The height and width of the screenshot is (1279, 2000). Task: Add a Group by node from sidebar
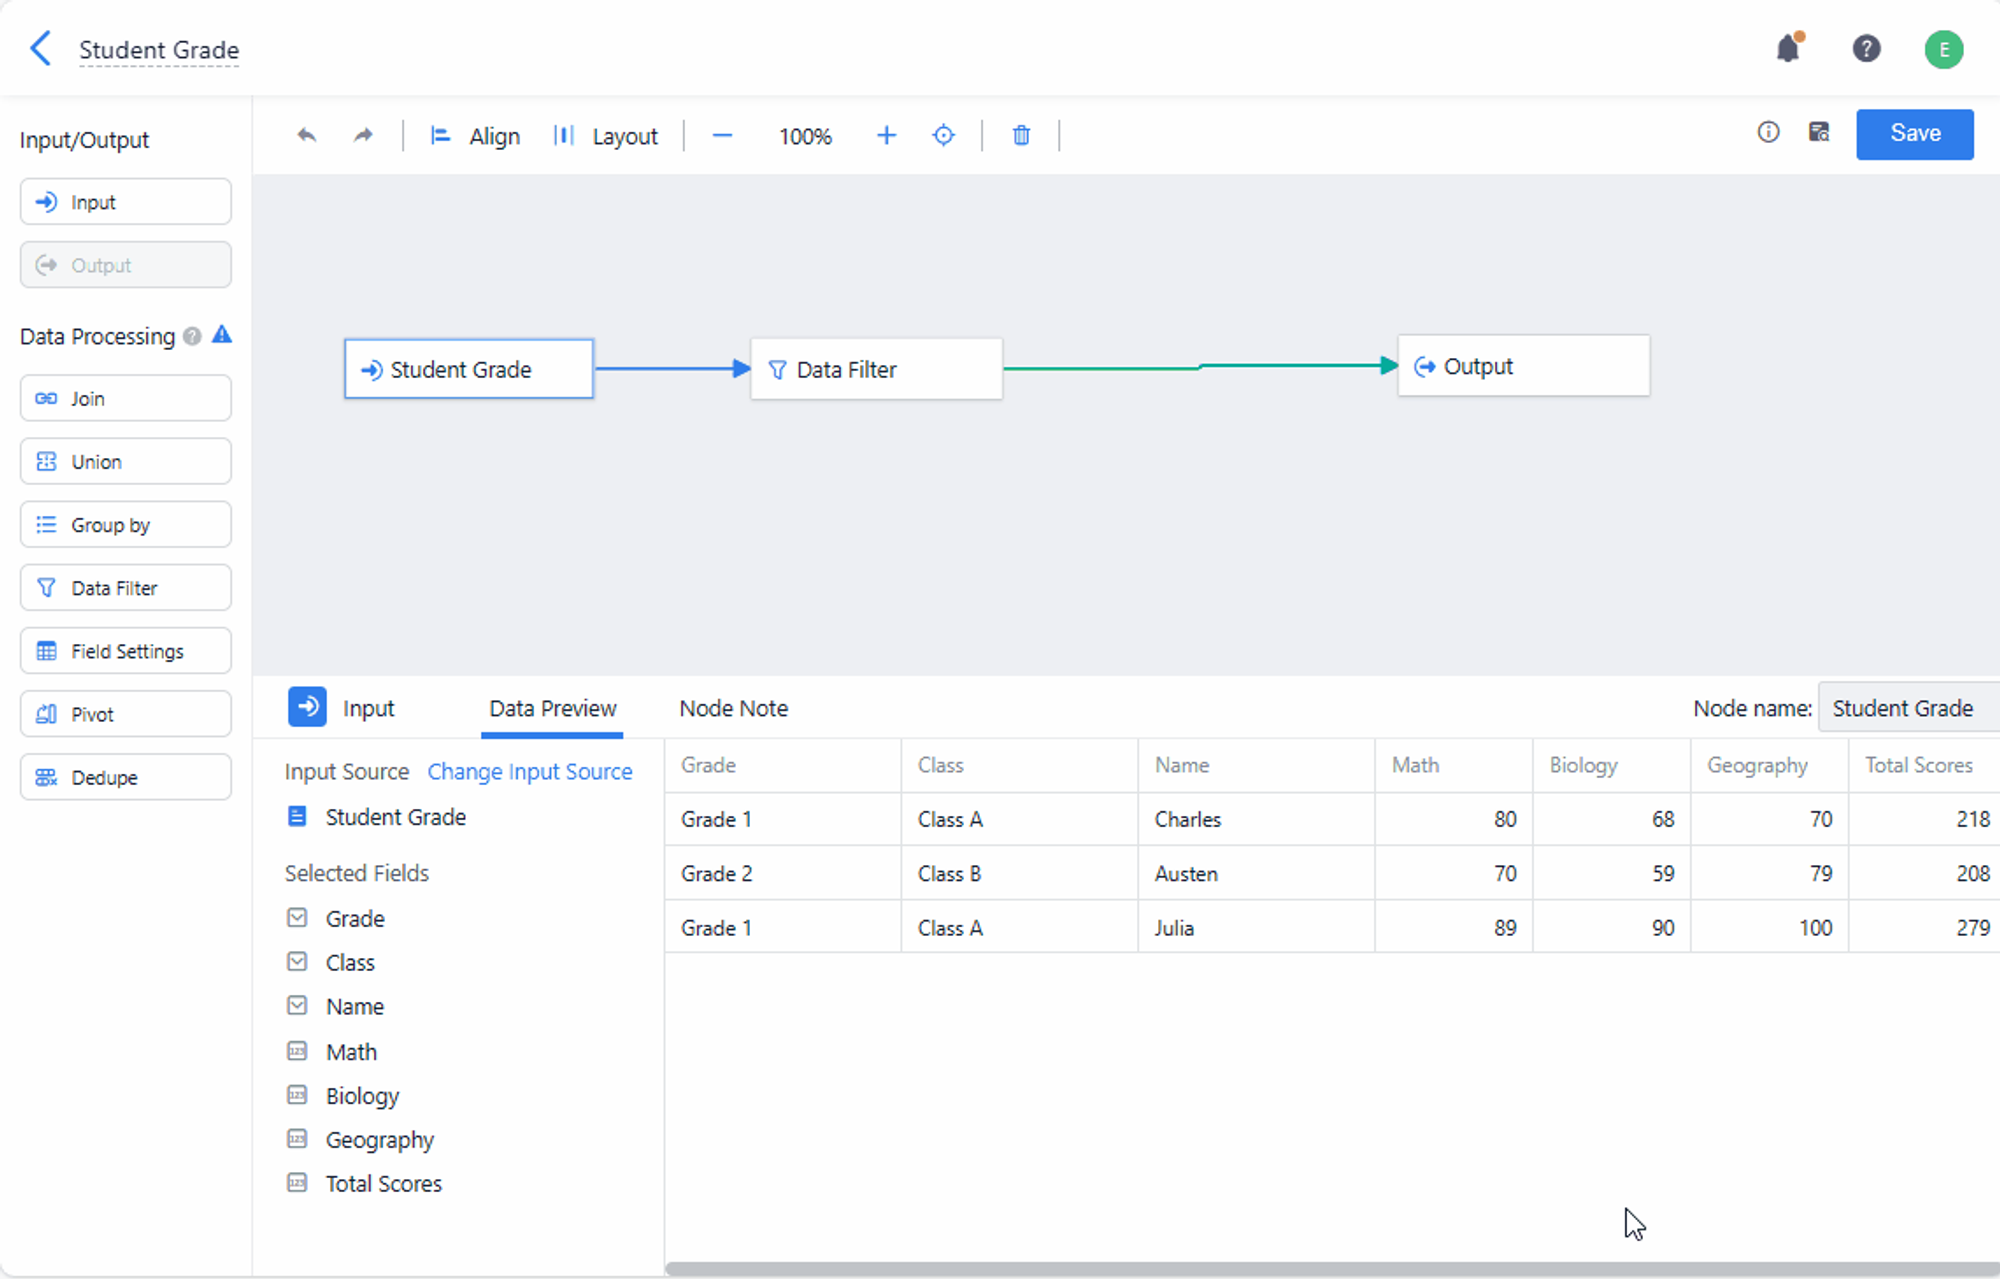(126, 524)
